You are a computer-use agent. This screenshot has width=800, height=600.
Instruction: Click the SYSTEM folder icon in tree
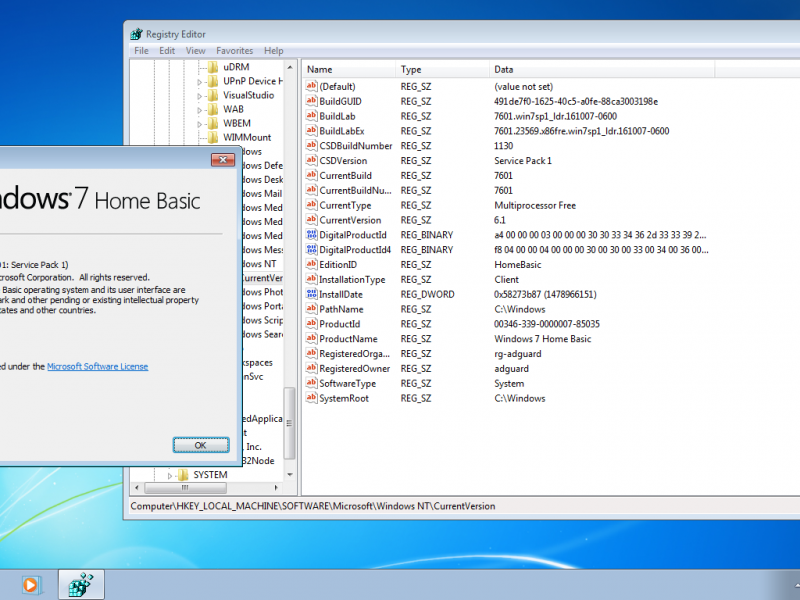183,475
